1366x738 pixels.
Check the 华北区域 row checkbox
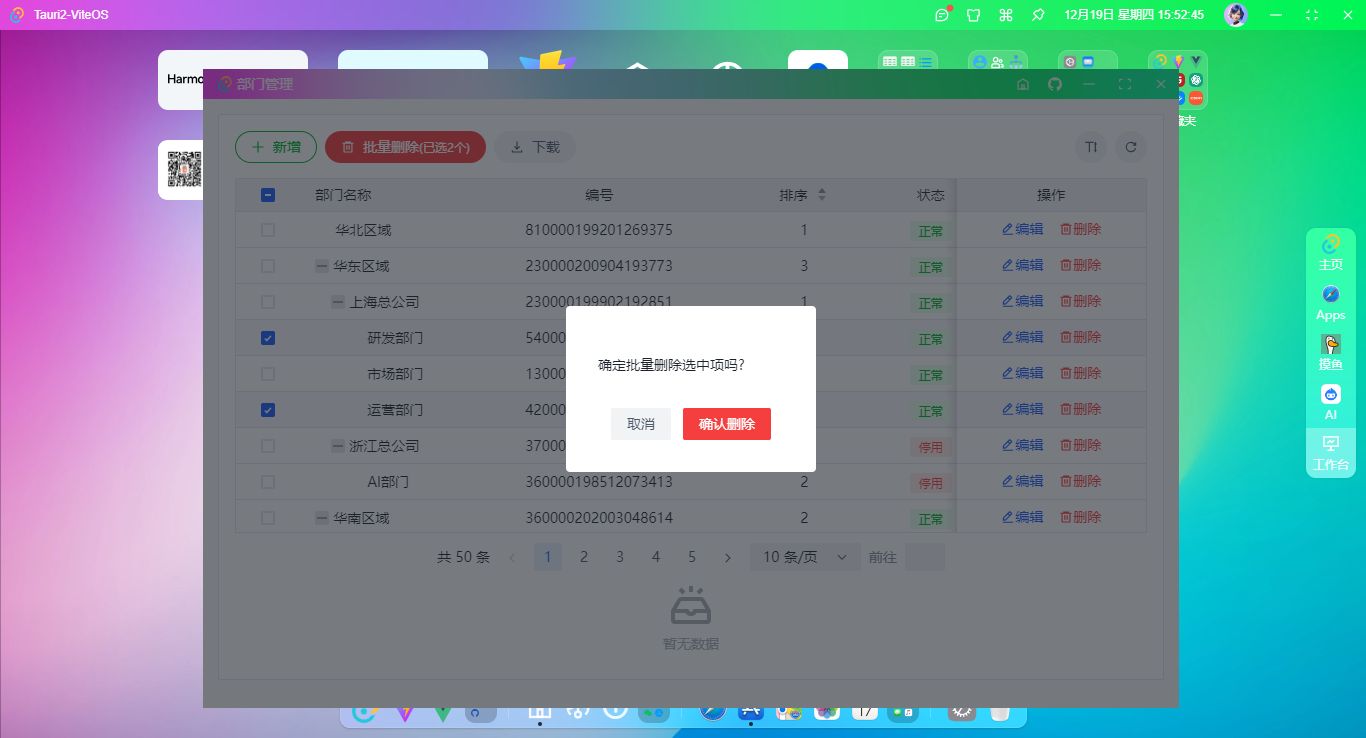pos(267,230)
